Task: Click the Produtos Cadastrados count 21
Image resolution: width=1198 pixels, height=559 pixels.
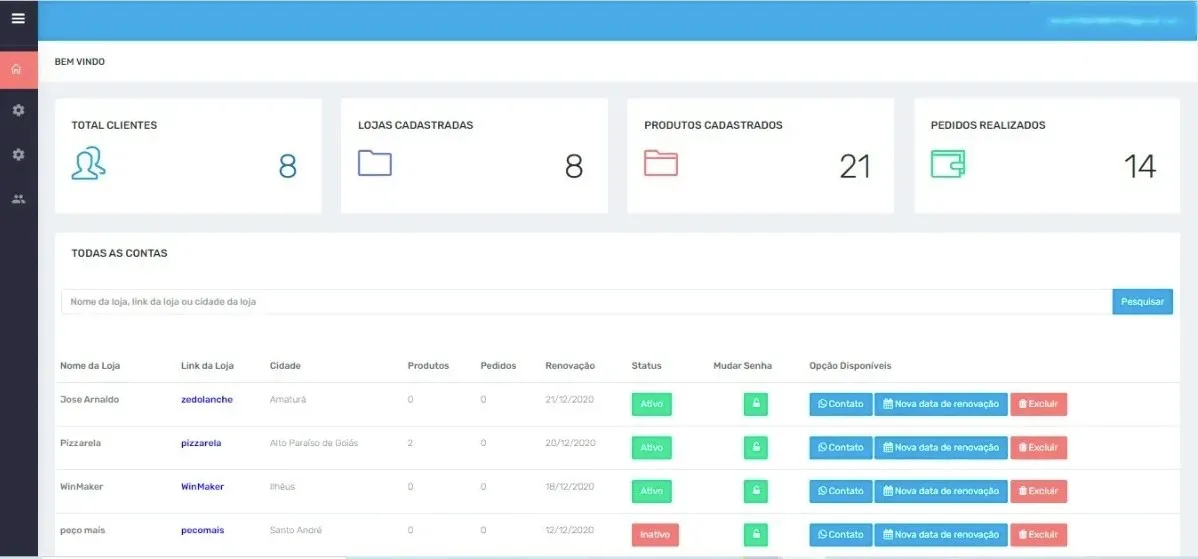Action: pos(855,166)
